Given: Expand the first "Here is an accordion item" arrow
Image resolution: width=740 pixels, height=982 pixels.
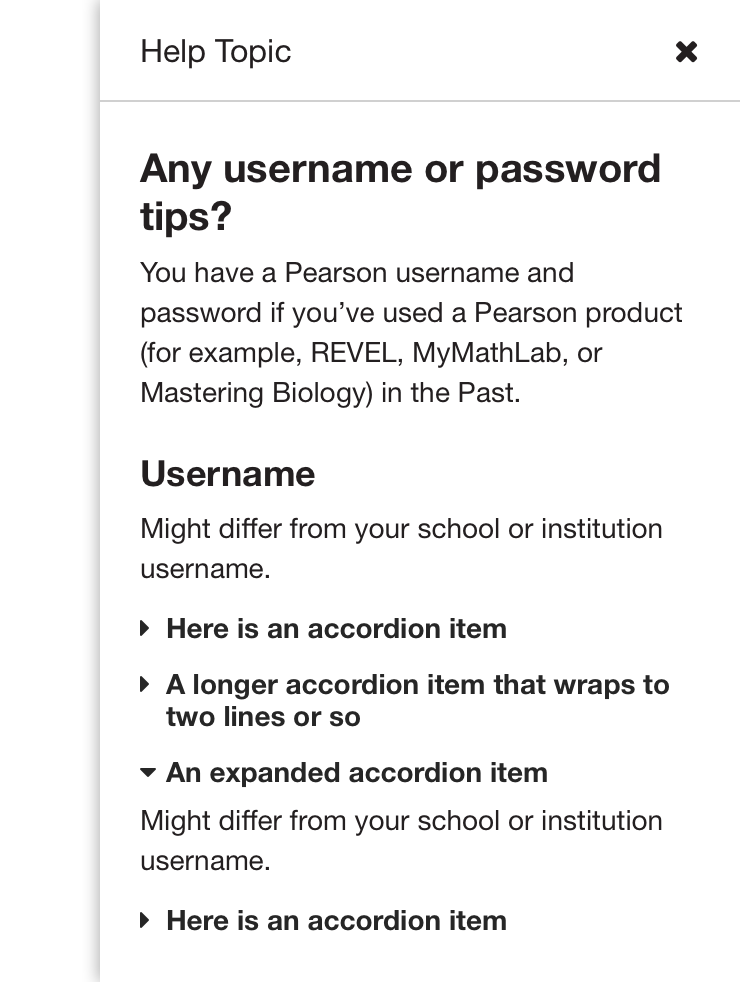Looking at the screenshot, I should coord(146,629).
